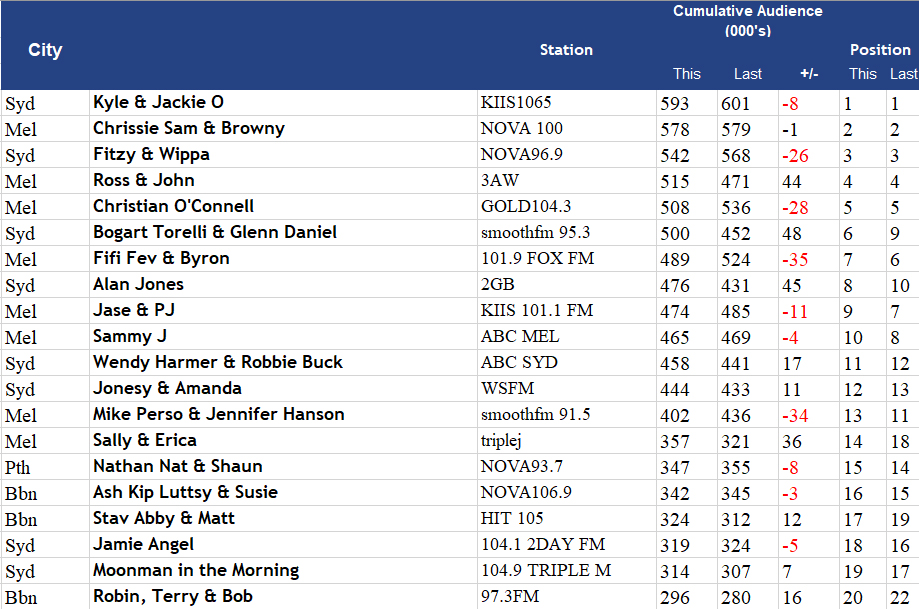This screenshot has height=609, width=919.
Task: Click the "Alan Jones" show name
Action: click(138, 284)
